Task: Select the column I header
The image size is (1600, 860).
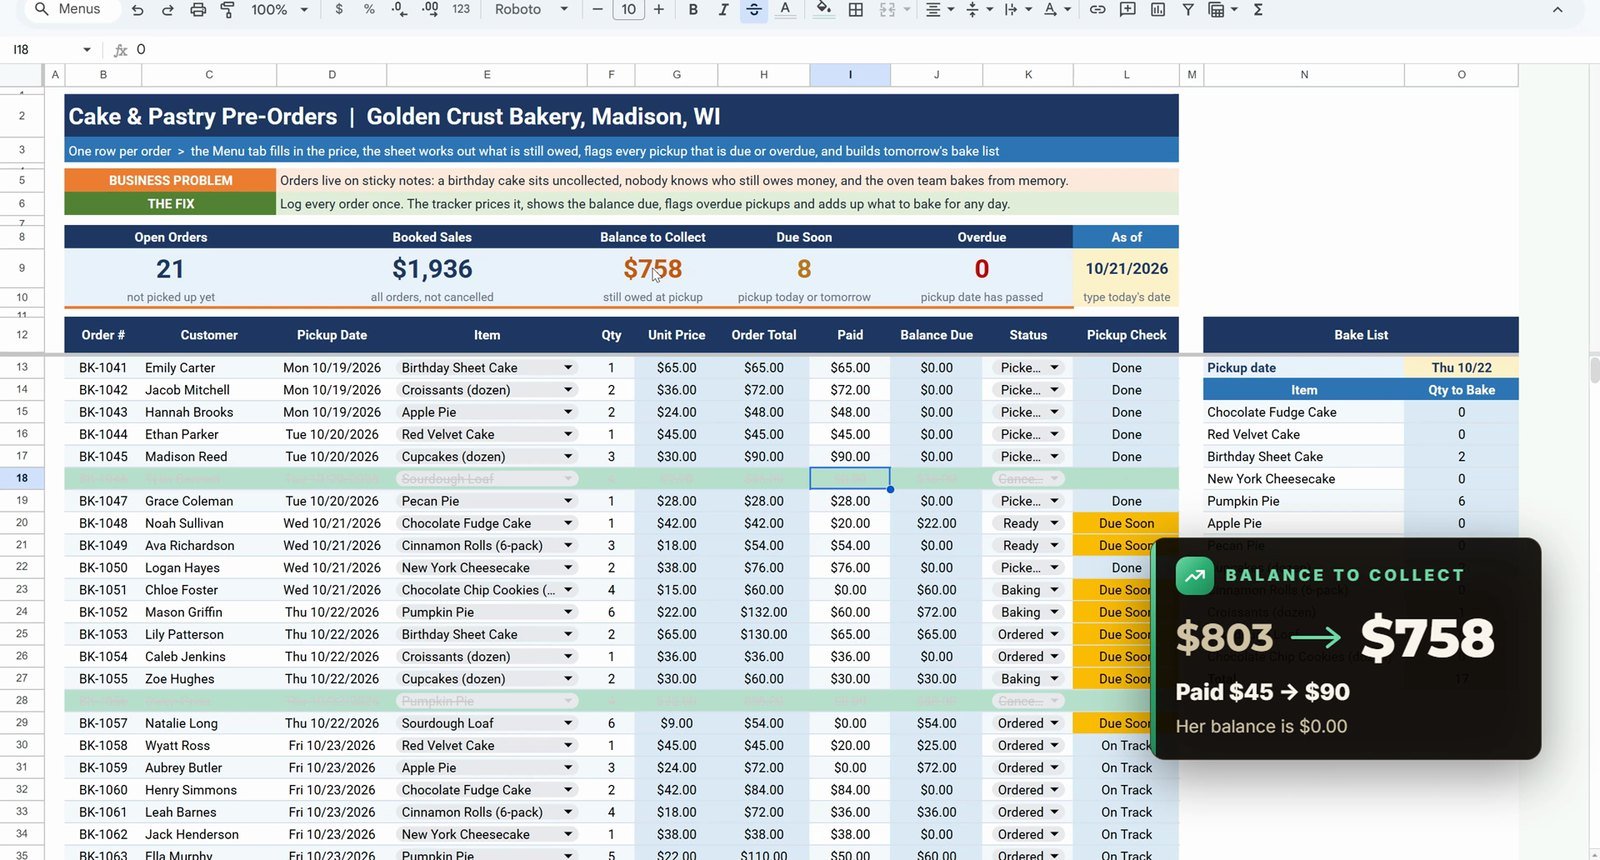Action: tap(850, 75)
